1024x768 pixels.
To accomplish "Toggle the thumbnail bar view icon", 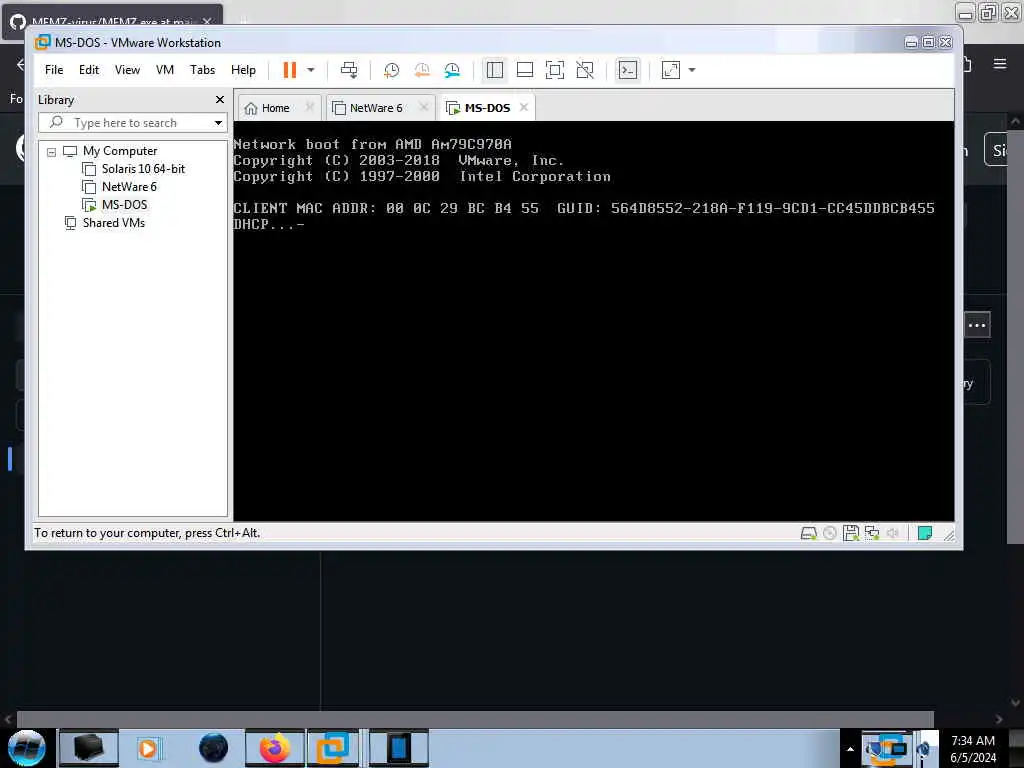I will pyautogui.click(x=524, y=70).
